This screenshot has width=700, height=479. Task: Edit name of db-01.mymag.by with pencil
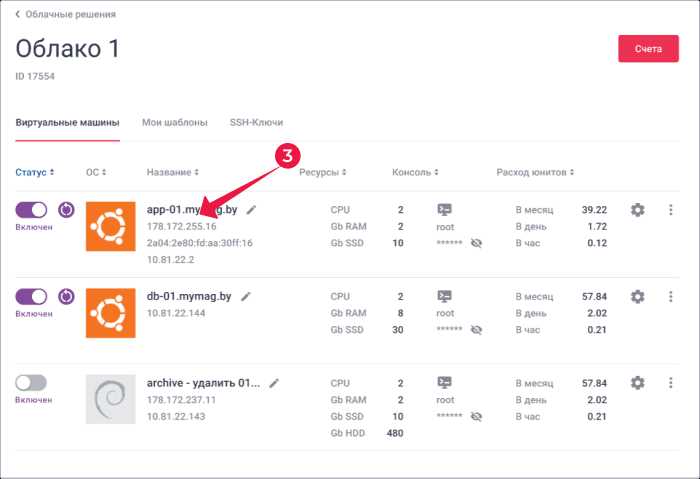pyautogui.click(x=246, y=296)
